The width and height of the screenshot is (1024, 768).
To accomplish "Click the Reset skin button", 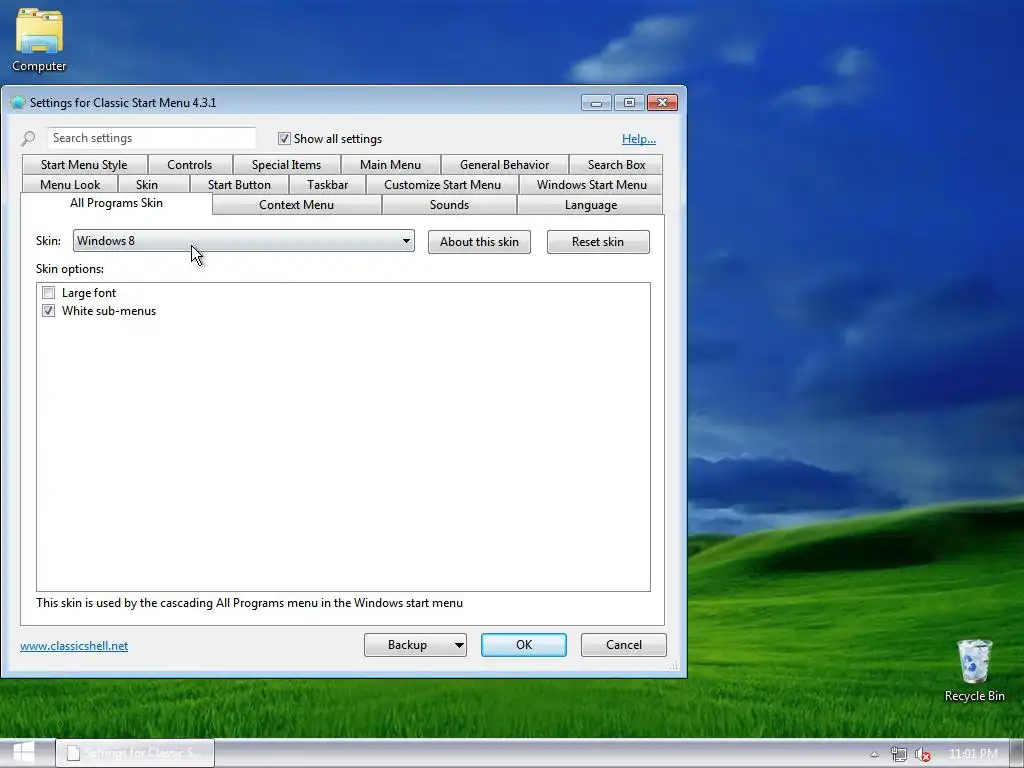I will [598, 242].
